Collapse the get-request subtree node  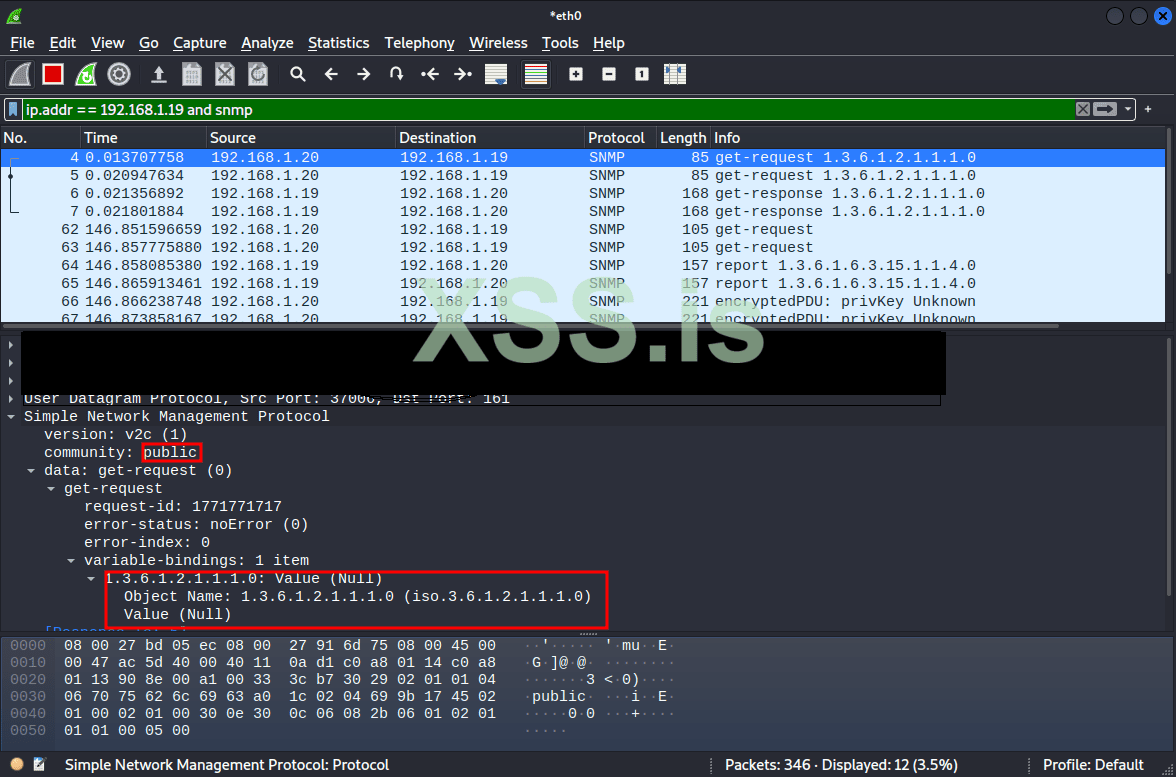pos(51,489)
